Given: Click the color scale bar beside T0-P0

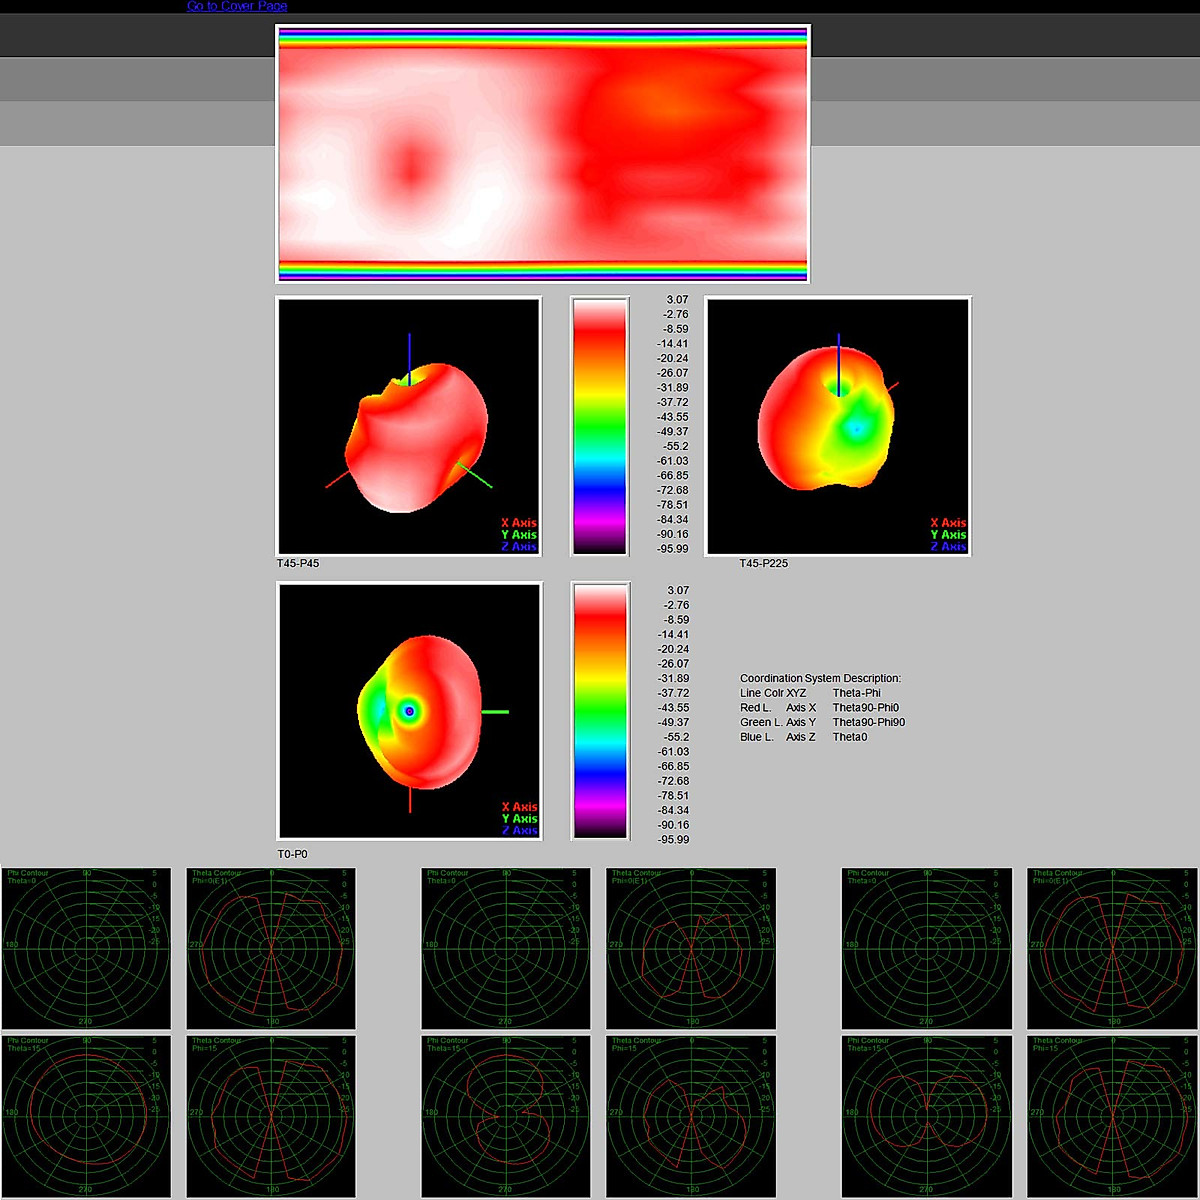Looking at the screenshot, I should [x=599, y=711].
